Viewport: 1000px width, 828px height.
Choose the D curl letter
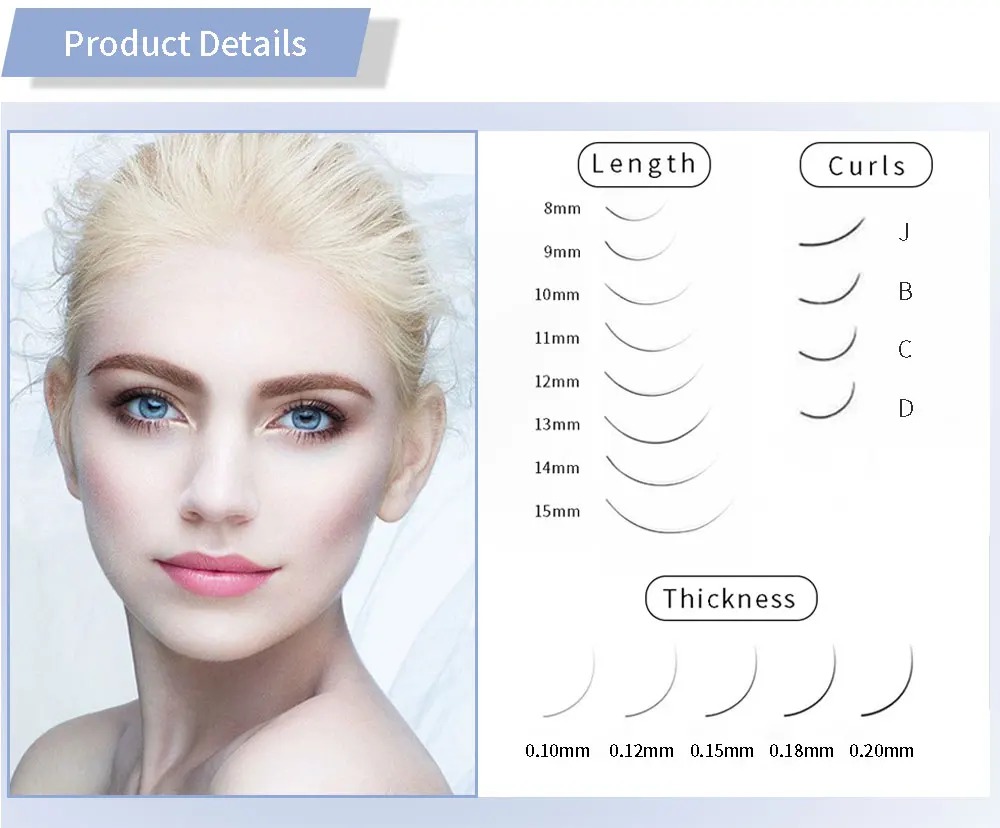tap(906, 408)
